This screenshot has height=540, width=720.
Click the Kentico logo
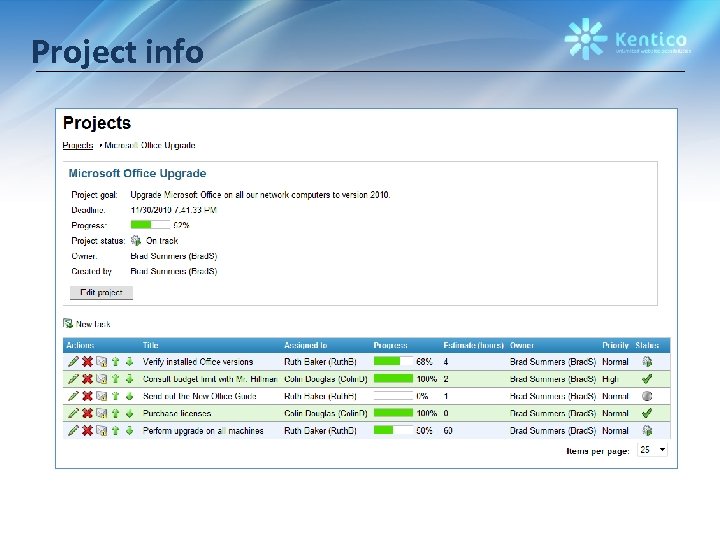[627, 39]
